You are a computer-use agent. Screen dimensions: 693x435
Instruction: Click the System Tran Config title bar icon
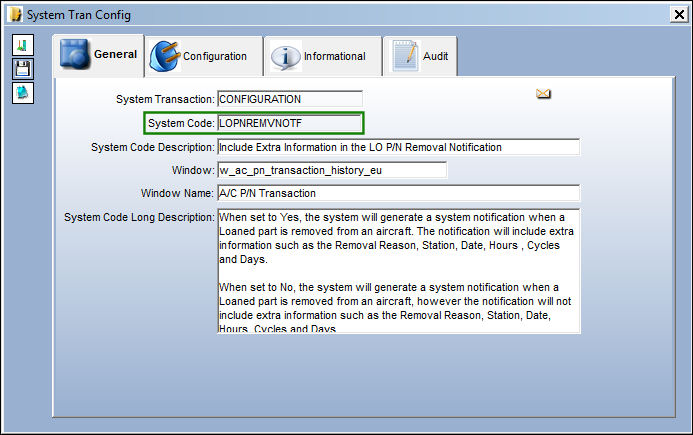pos(15,15)
